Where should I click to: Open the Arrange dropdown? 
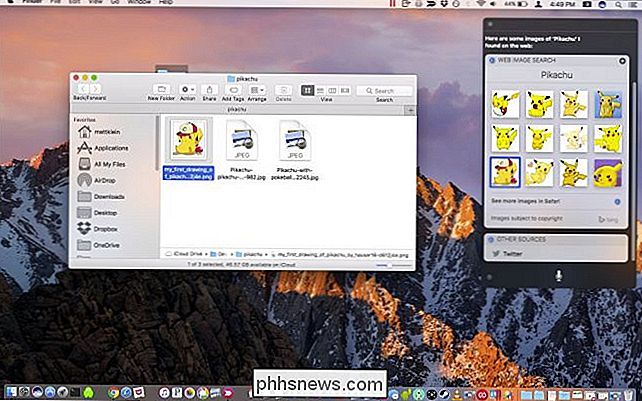[x=257, y=89]
